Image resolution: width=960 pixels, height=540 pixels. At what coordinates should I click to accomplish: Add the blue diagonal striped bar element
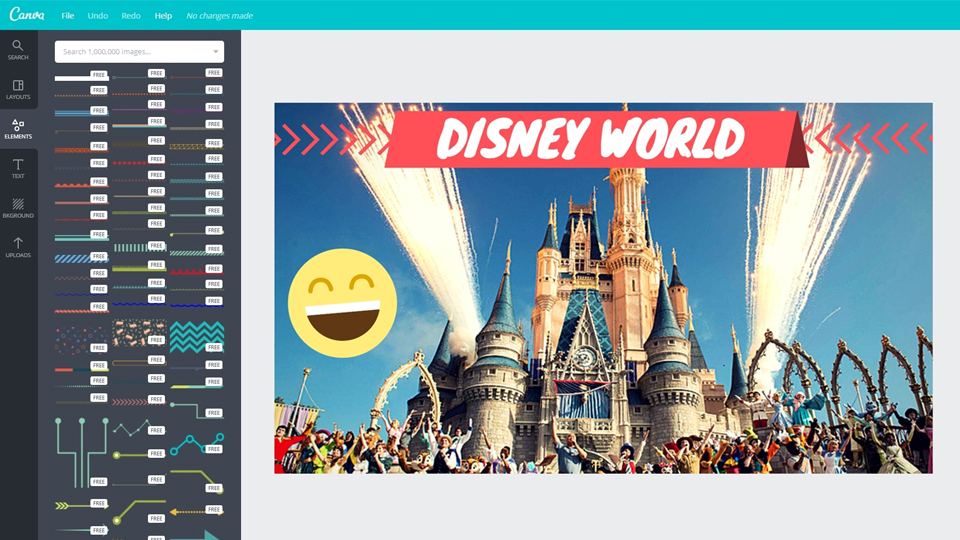[x=81, y=259]
